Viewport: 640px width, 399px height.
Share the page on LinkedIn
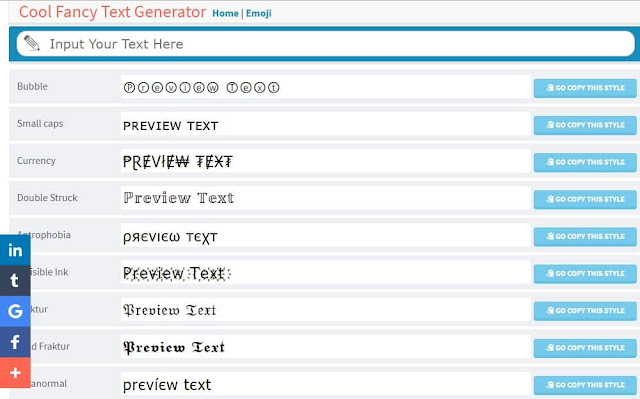pyautogui.click(x=15, y=250)
